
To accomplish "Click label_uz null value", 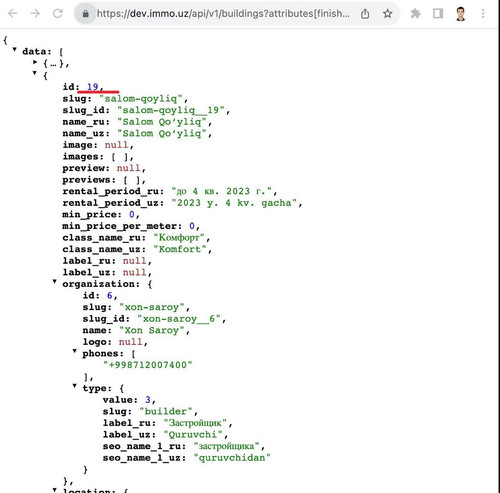I will [x=135, y=272].
